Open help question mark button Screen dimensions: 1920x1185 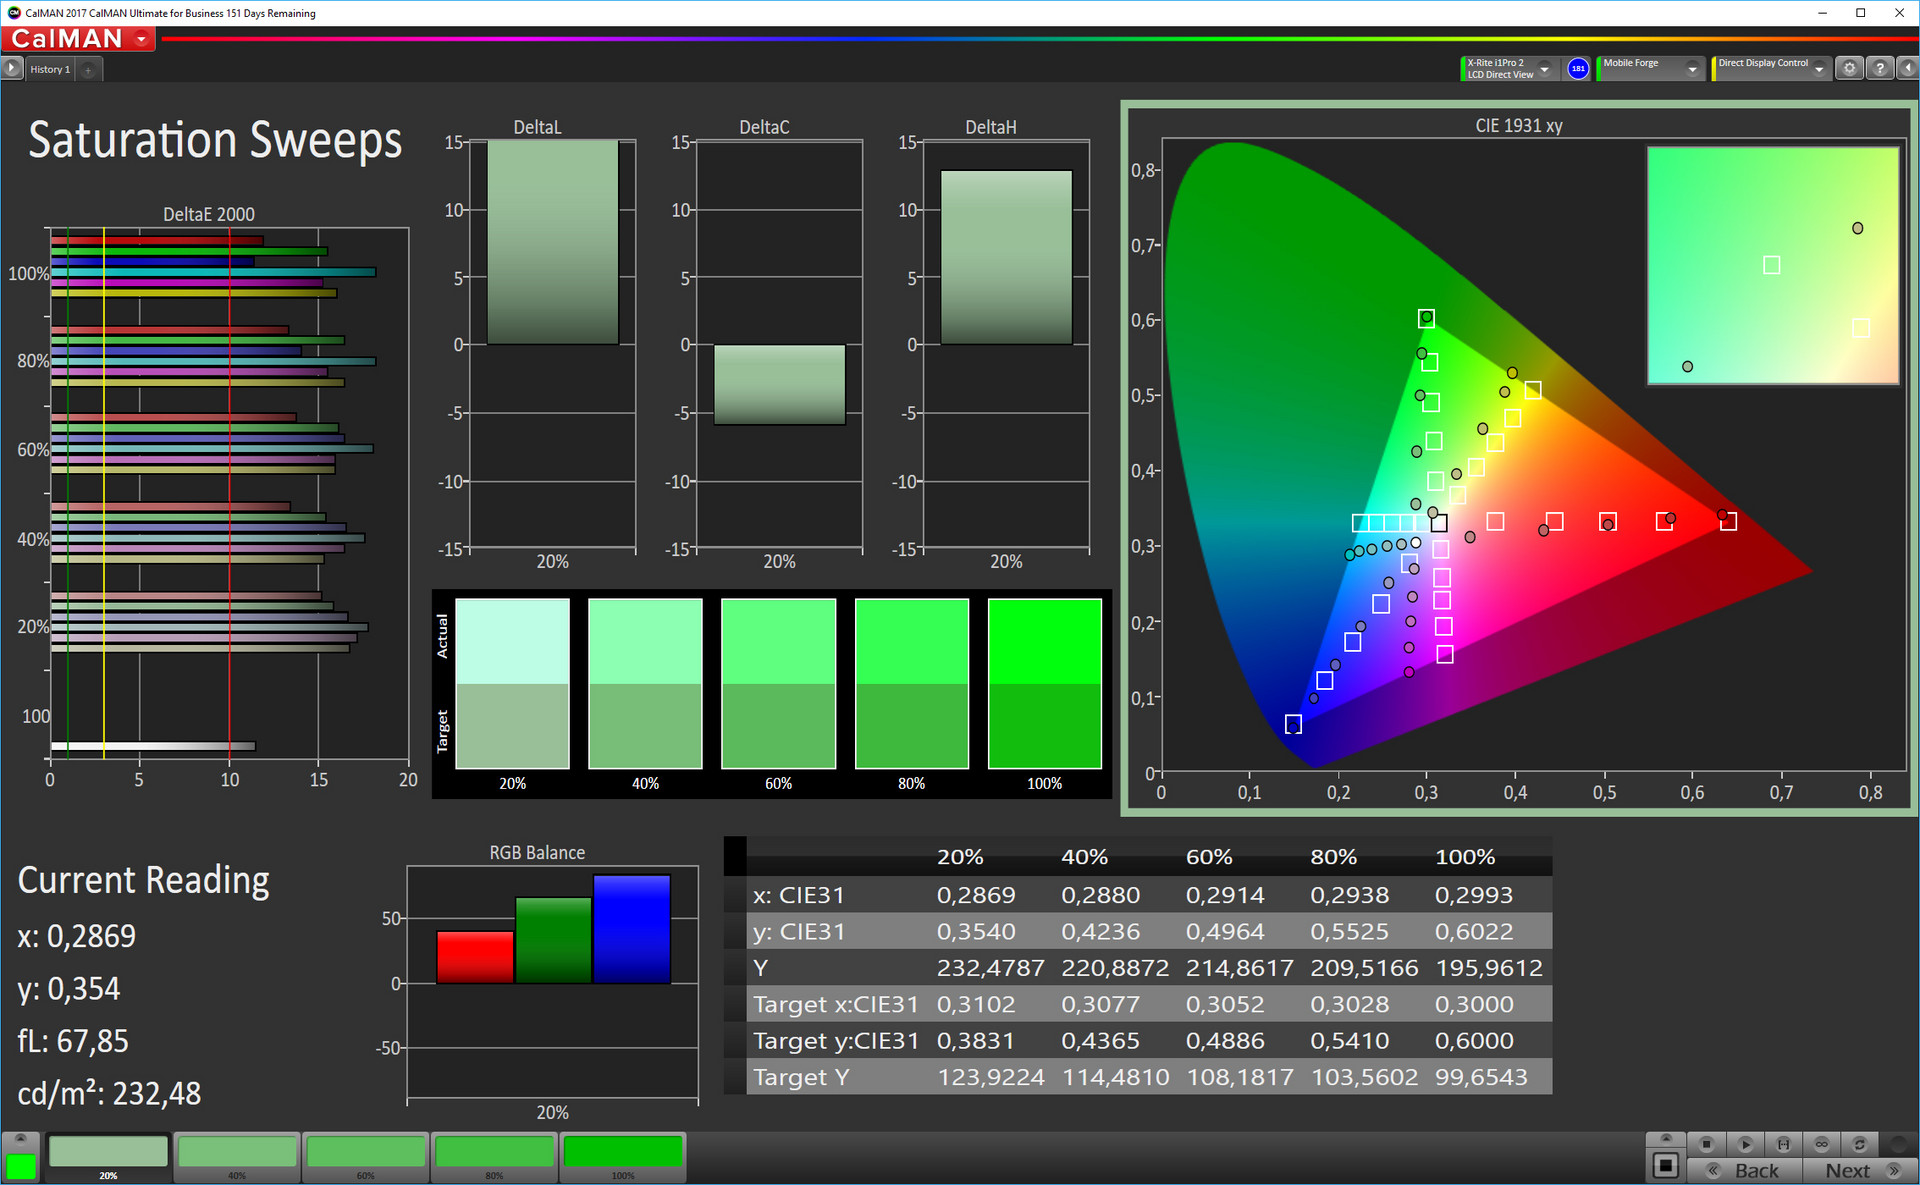[1880, 68]
